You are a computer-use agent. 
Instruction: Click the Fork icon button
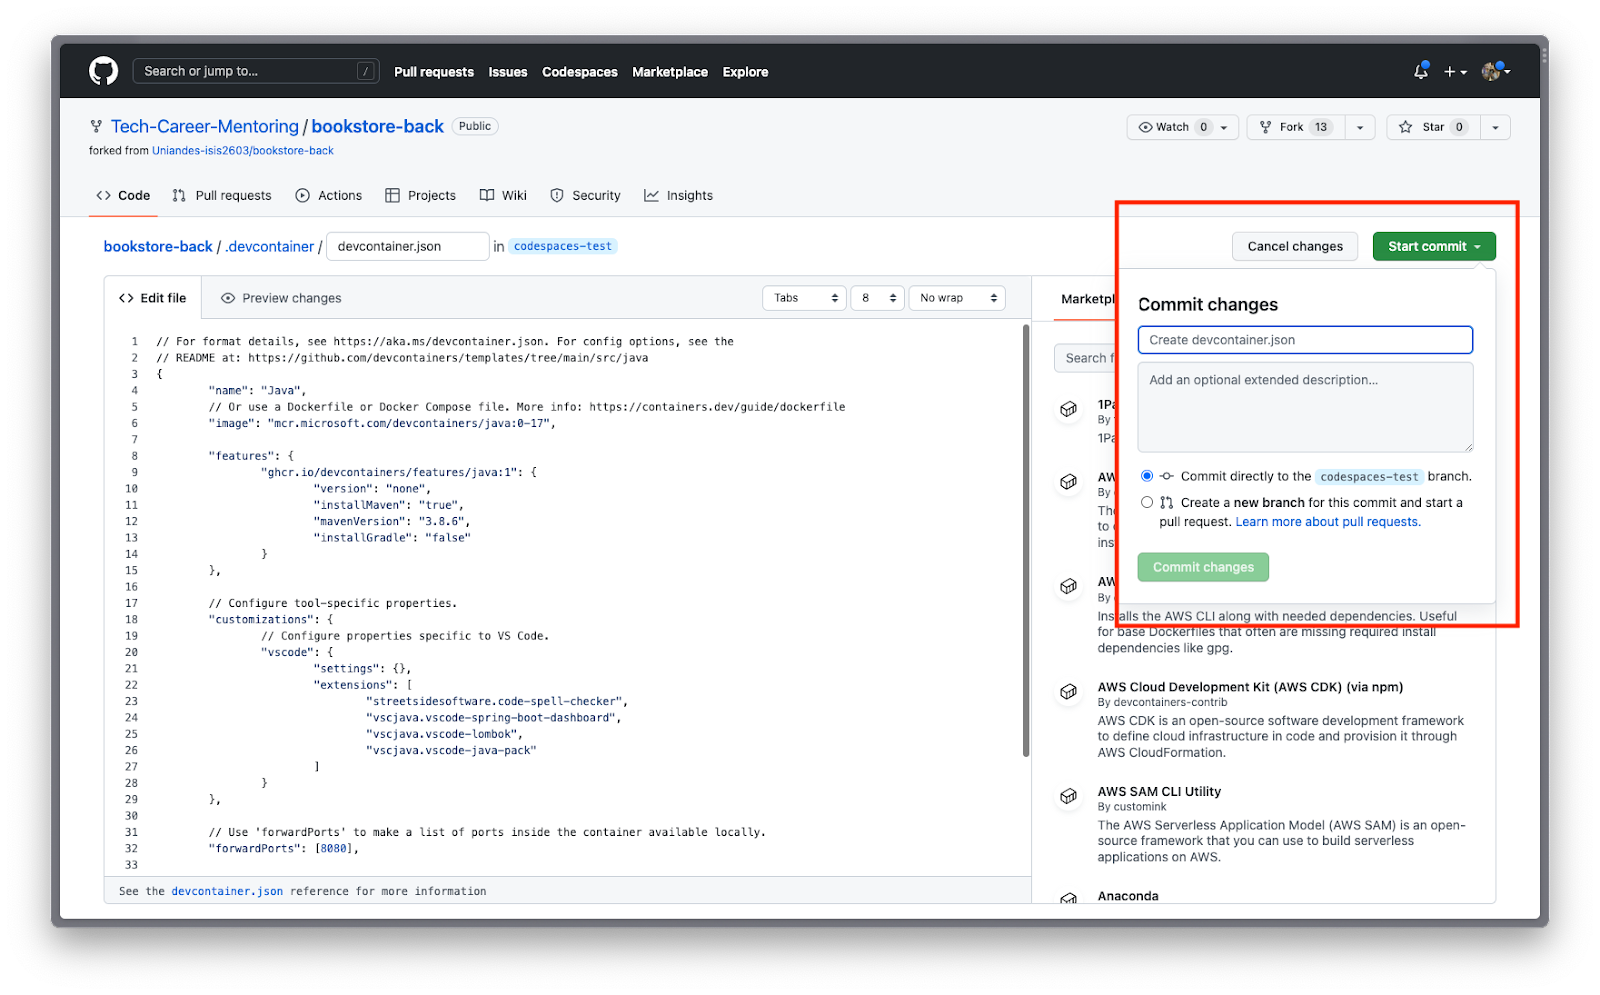point(1266,127)
